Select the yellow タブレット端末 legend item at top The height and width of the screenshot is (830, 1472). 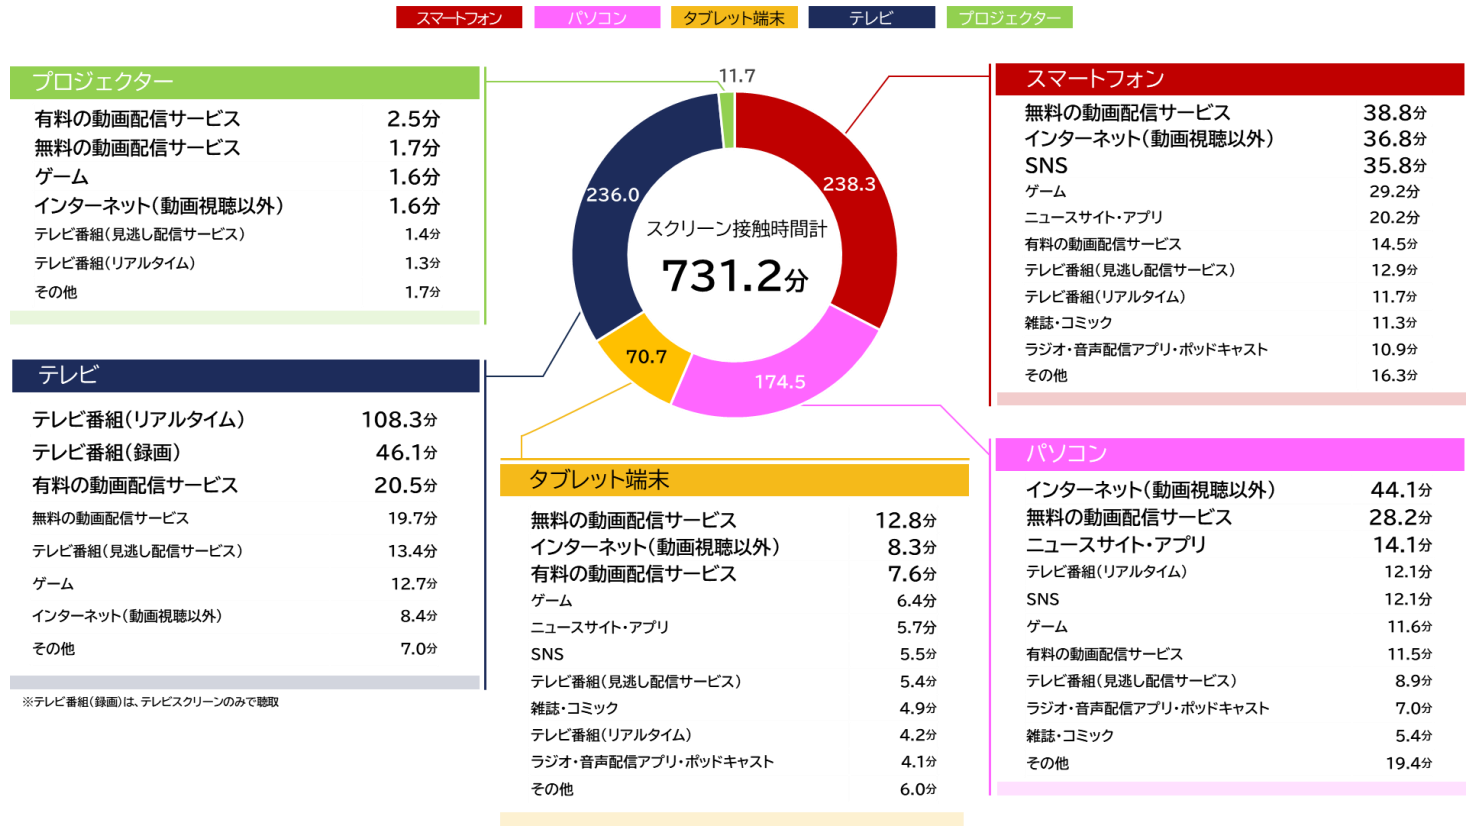734,18
